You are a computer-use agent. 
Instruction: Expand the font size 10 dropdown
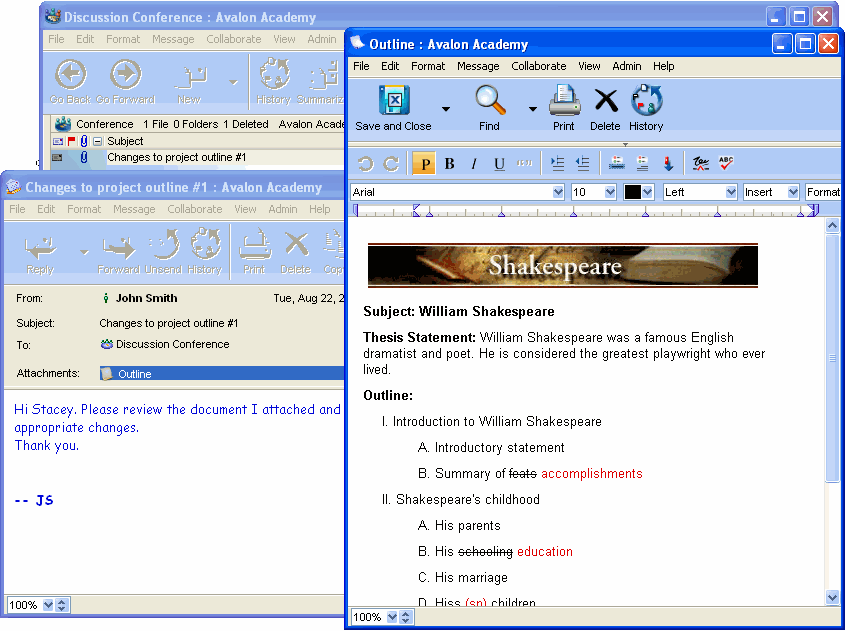(x=609, y=192)
